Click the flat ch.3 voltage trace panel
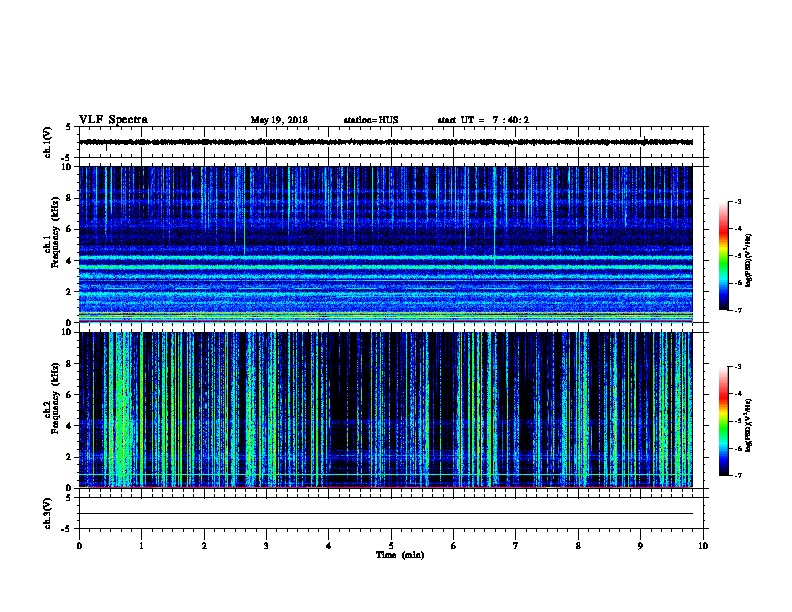This screenshot has width=792, height=612. pos(391,513)
